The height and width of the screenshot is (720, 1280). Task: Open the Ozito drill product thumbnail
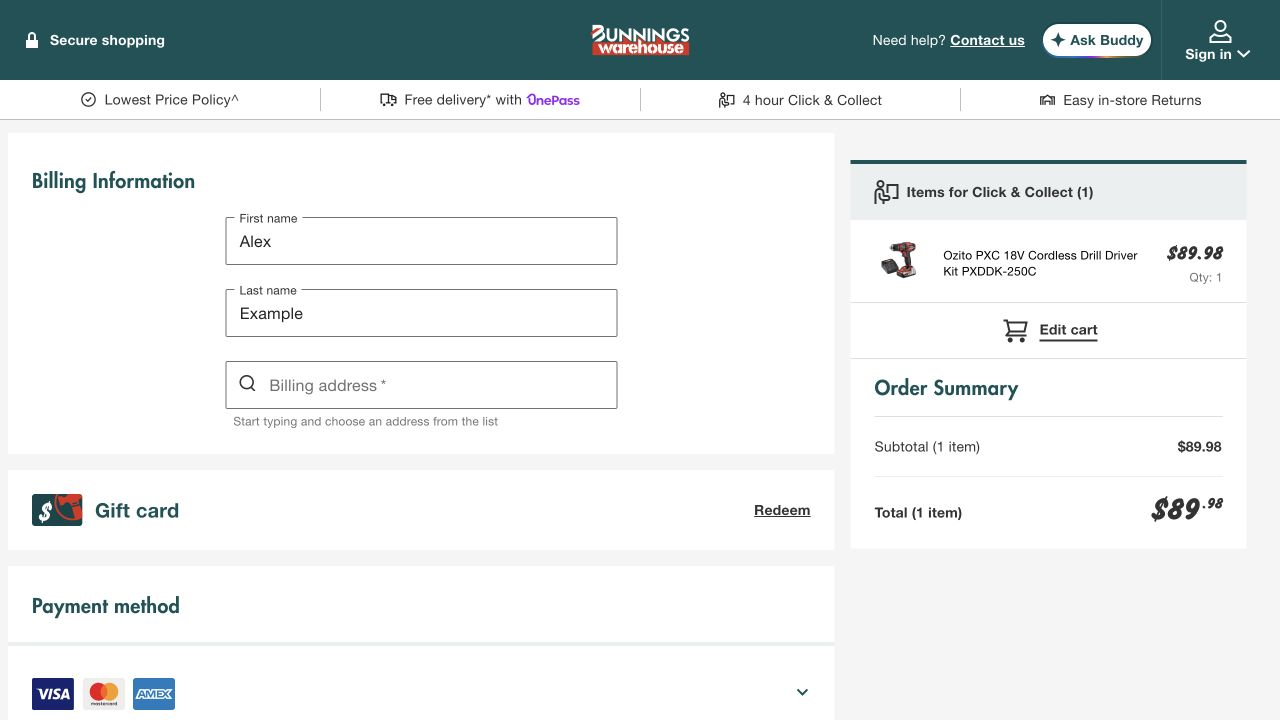point(898,262)
